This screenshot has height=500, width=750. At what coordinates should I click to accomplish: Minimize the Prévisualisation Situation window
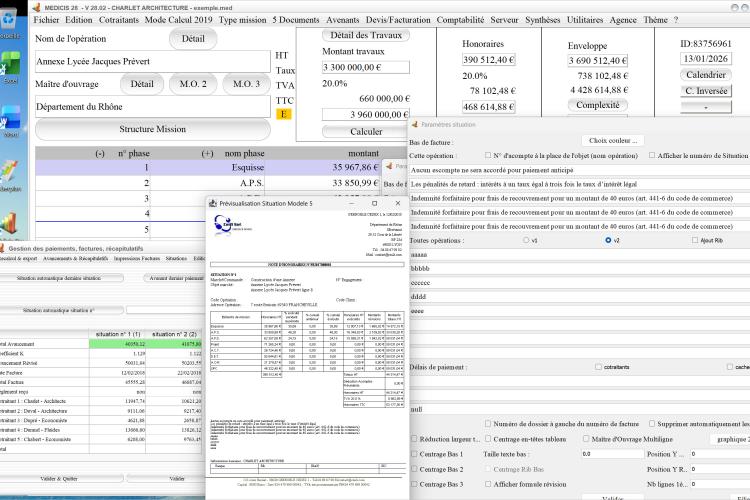point(352,203)
